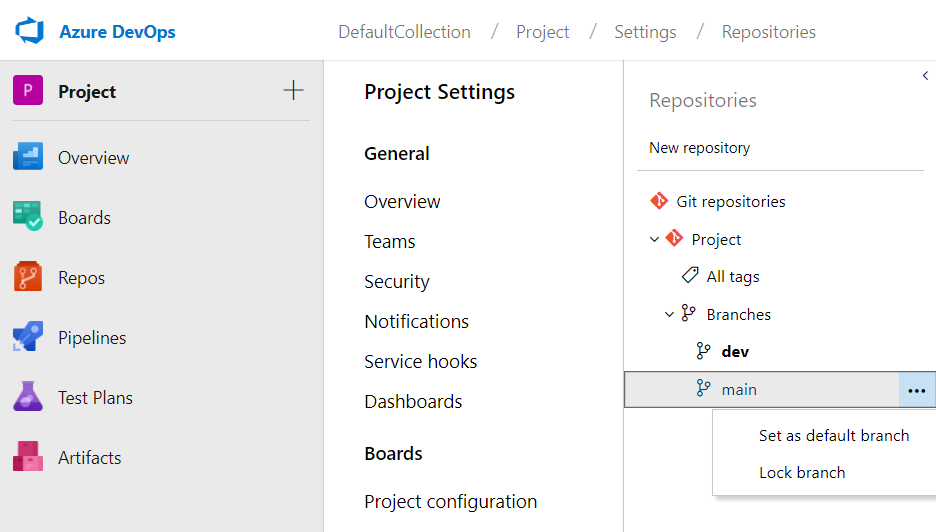Open the Overview hub icon in sidebar
The width and height of the screenshot is (936, 532).
pyautogui.click(x=28, y=157)
